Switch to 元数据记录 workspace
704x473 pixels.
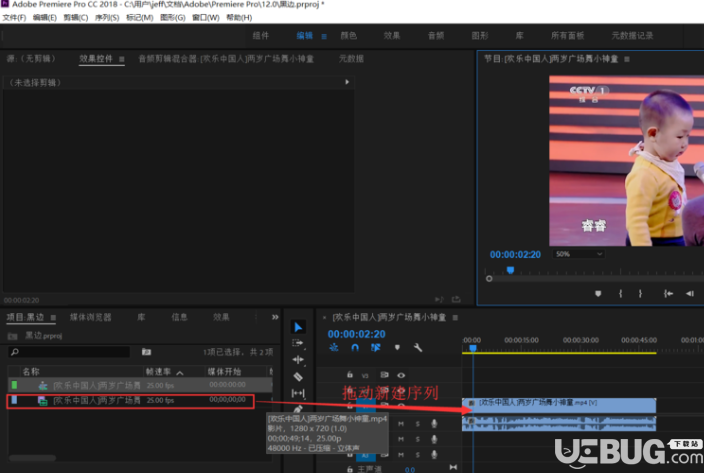pyautogui.click(x=632, y=35)
